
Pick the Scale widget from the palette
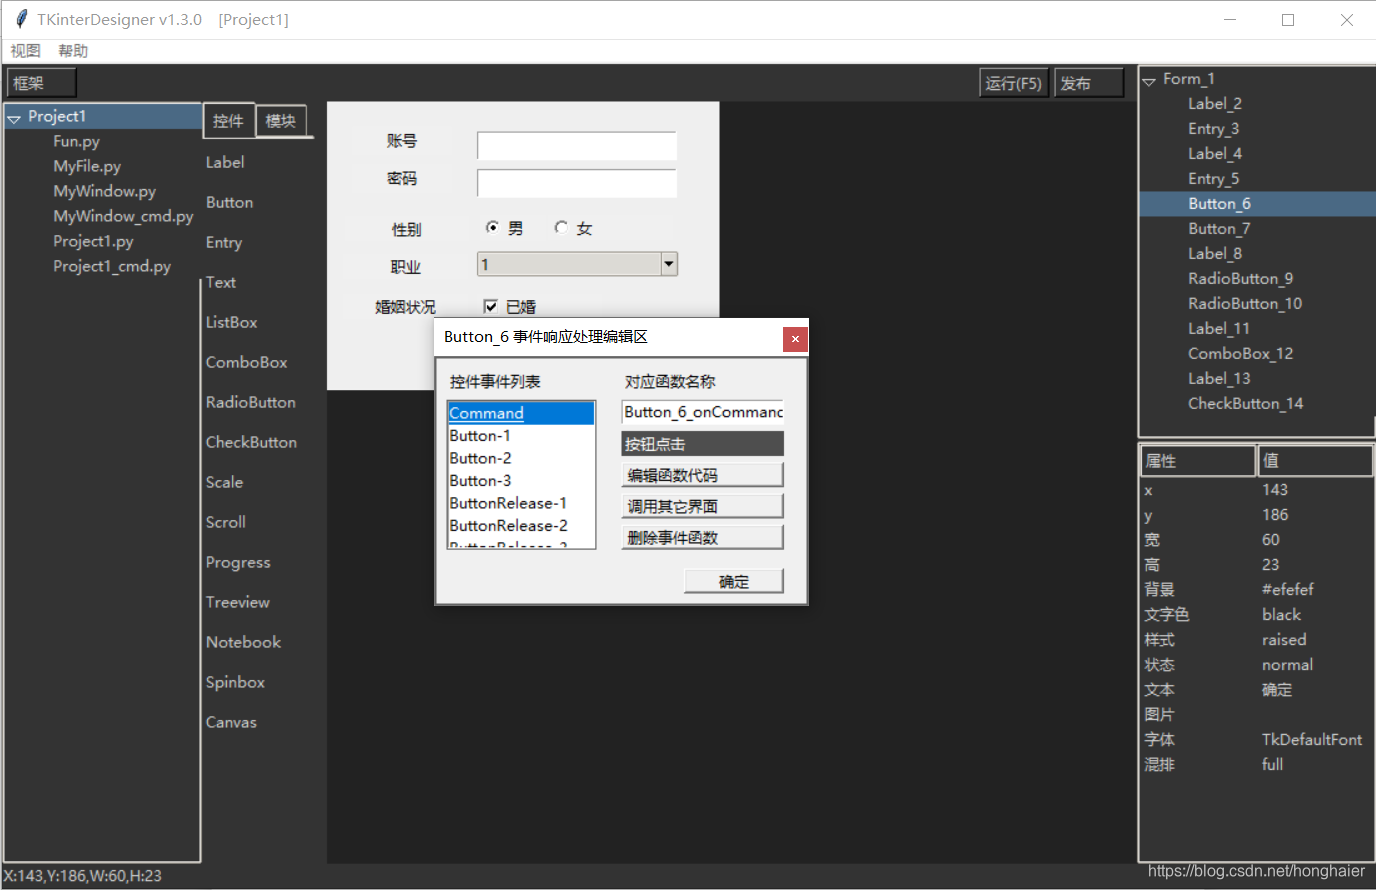[x=224, y=482]
